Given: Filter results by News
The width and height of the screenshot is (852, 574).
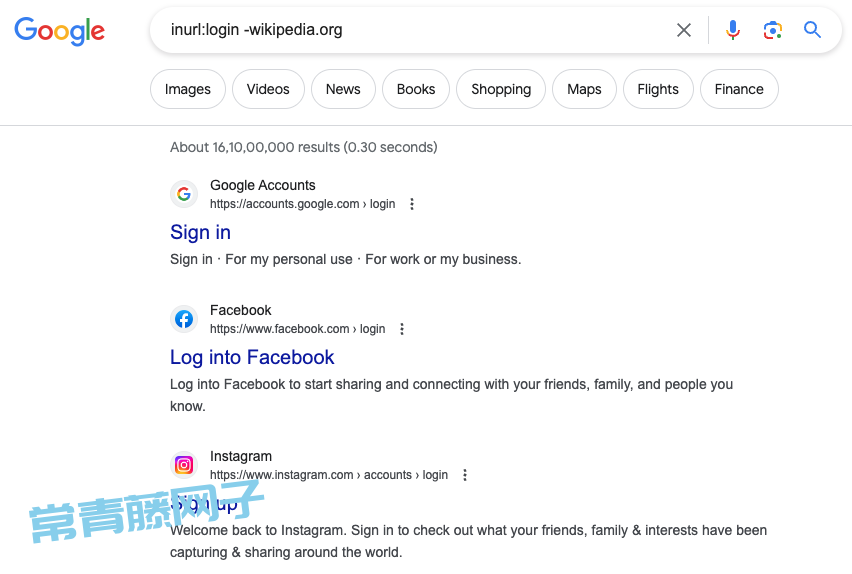Looking at the screenshot, I should tap(343, 89).
